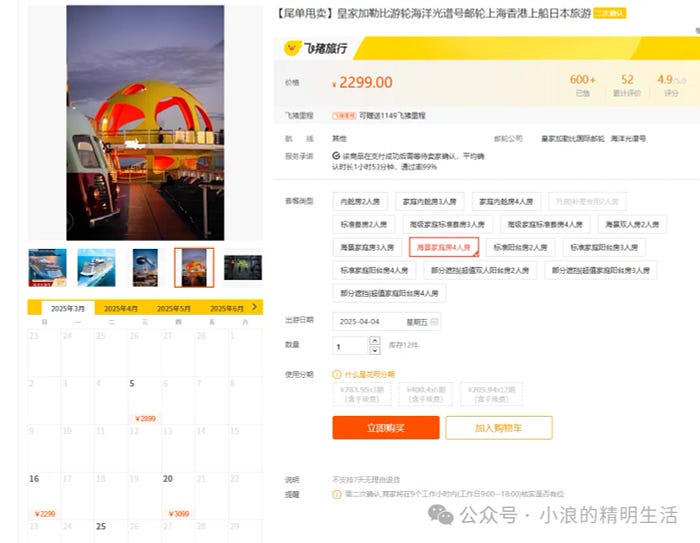Select the 家庭内舱房4人房 package option

pyautogui.click(x=506, y=201)
